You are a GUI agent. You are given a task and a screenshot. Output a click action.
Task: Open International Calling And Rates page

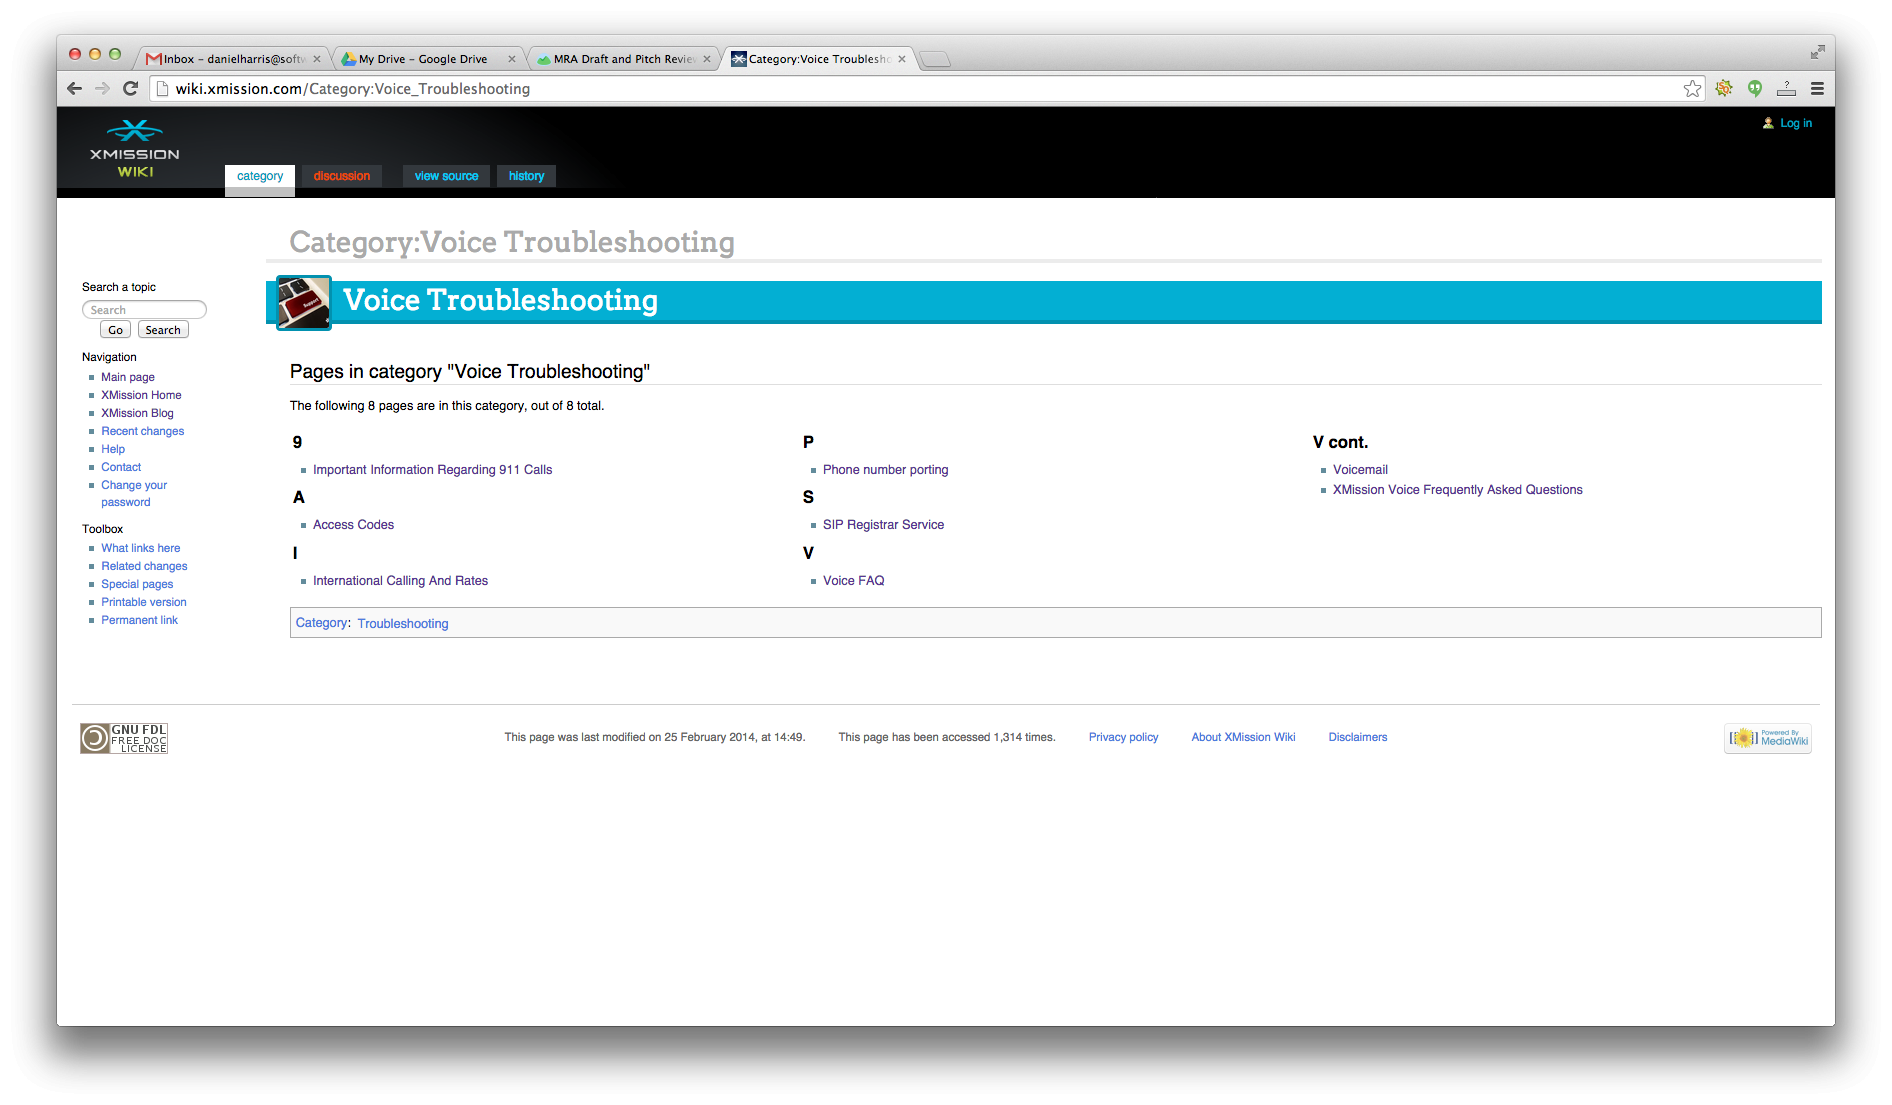coord(400,581)
